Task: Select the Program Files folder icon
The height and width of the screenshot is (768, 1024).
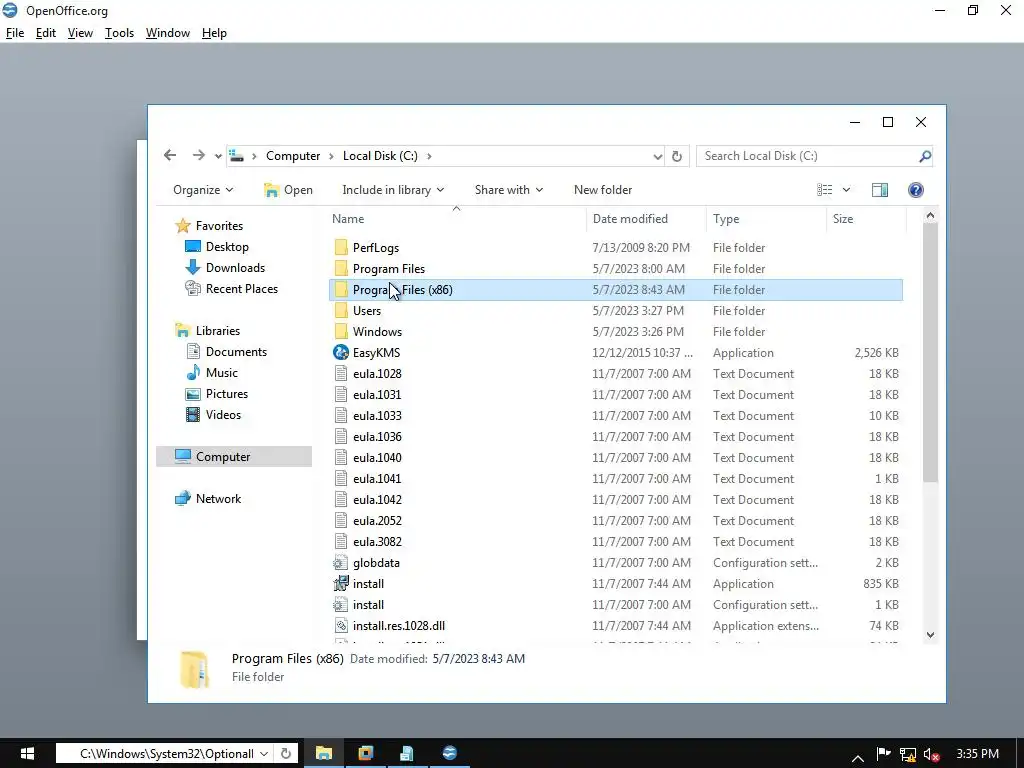Action: tap(341, 268)
